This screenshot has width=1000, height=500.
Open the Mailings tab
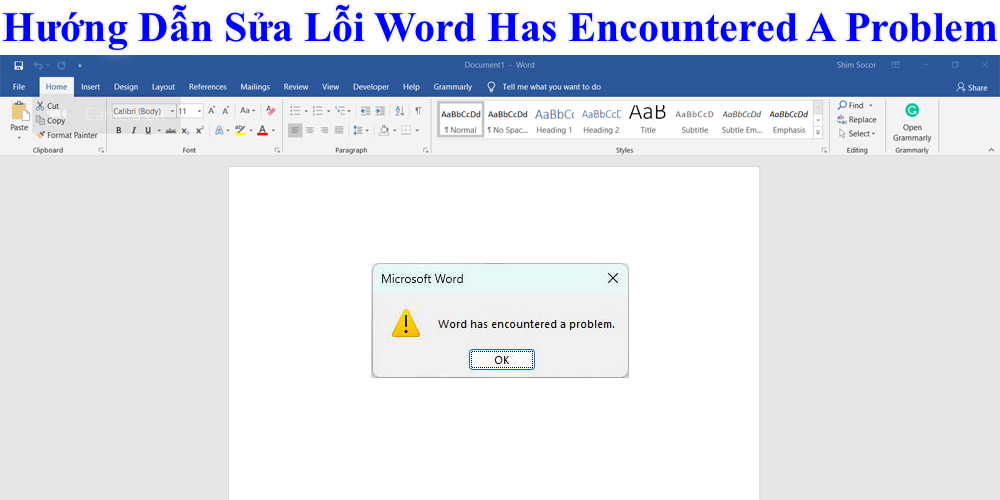point(255,87)
